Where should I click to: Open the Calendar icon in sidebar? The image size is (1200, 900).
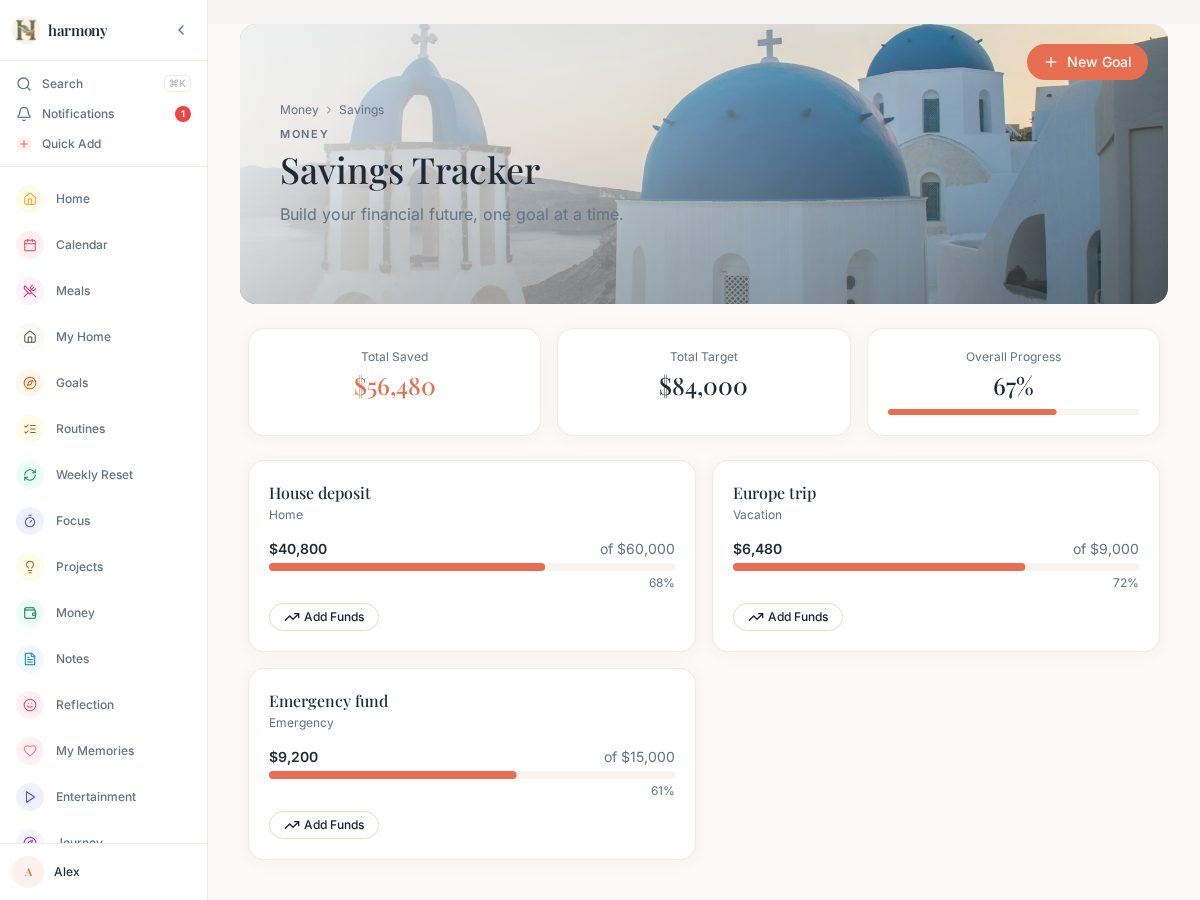click(x=30, y=245)
